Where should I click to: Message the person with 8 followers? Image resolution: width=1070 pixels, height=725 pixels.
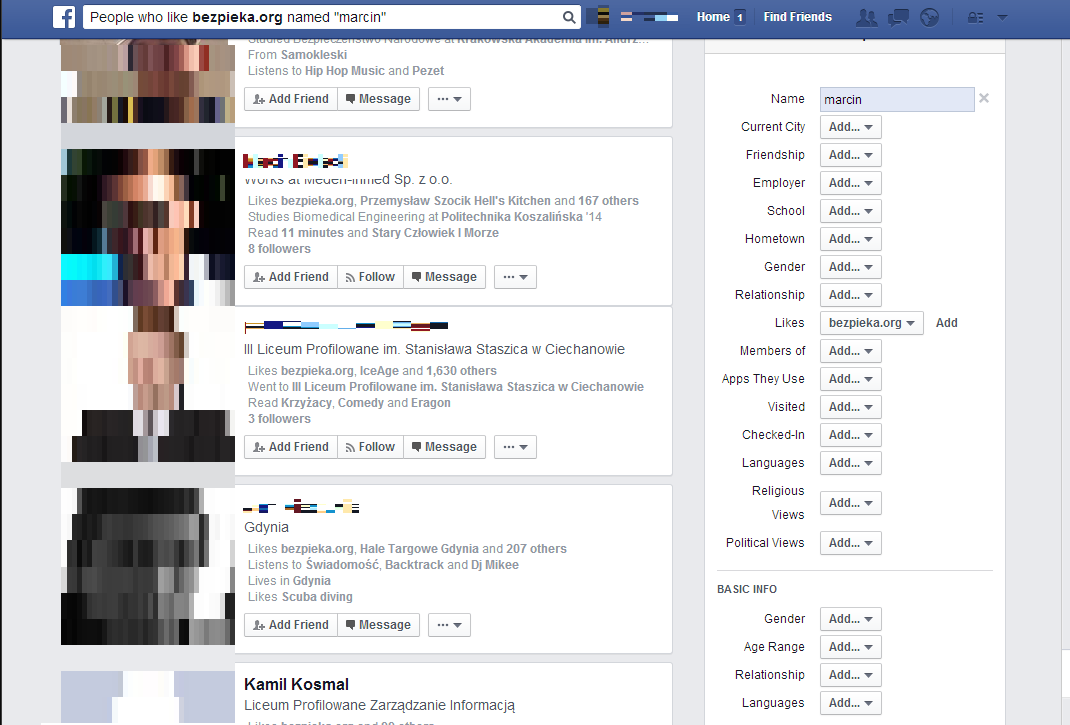[x=444, y=277]
